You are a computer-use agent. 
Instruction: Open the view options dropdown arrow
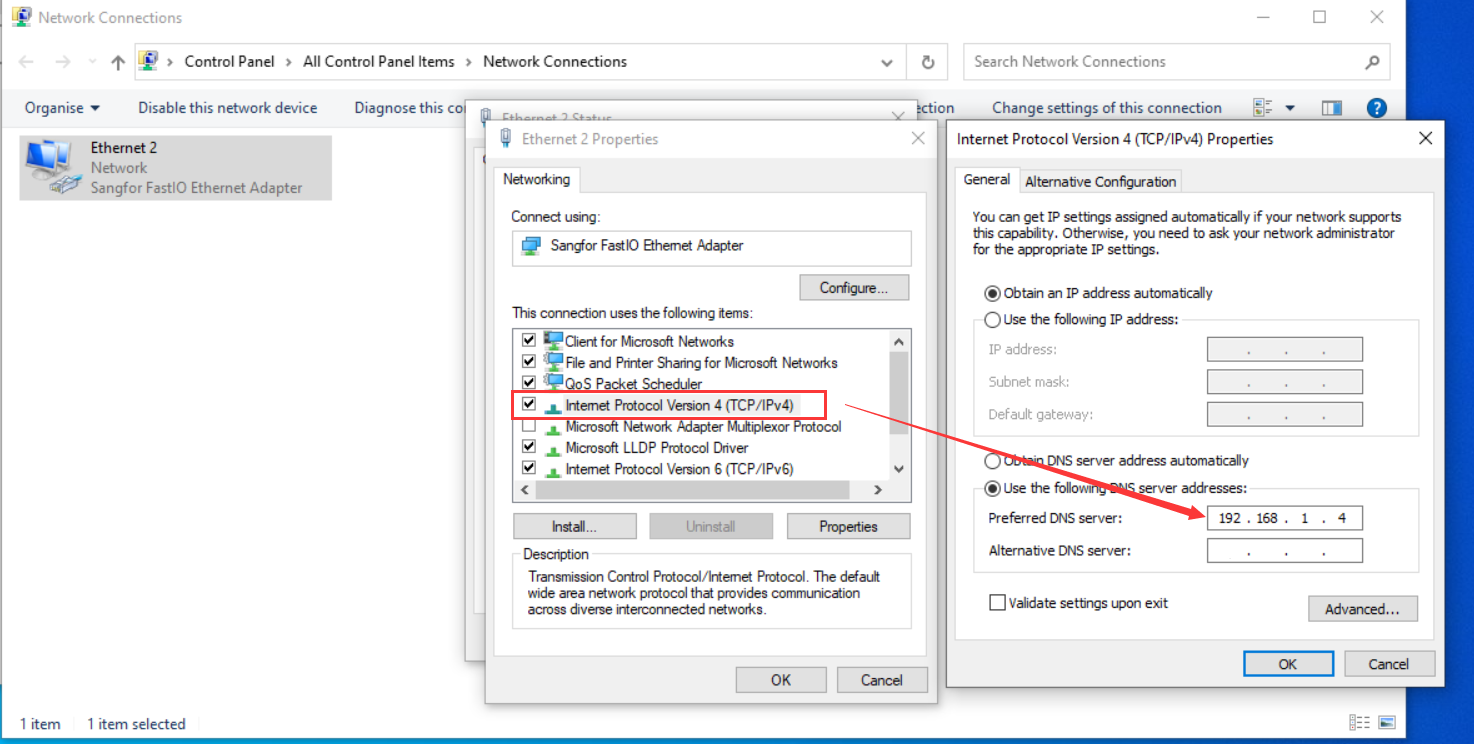(1290, 108)
